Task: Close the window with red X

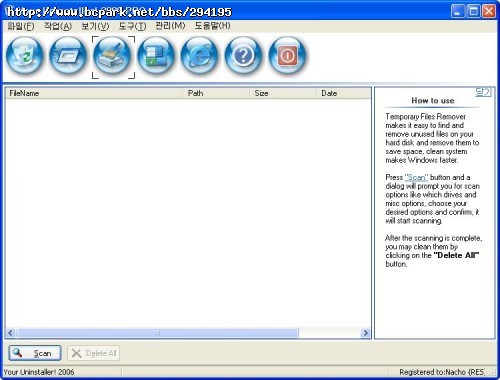Action: (489, 11)
